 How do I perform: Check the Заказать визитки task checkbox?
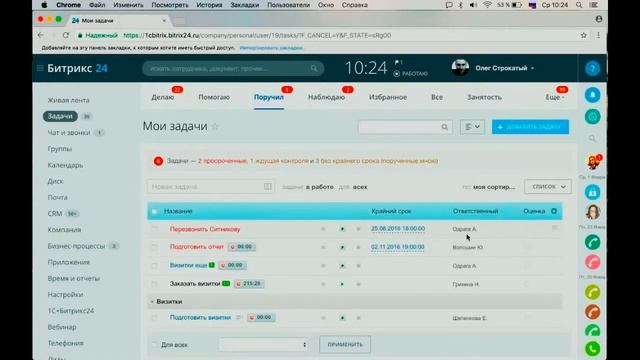[154, 284]
